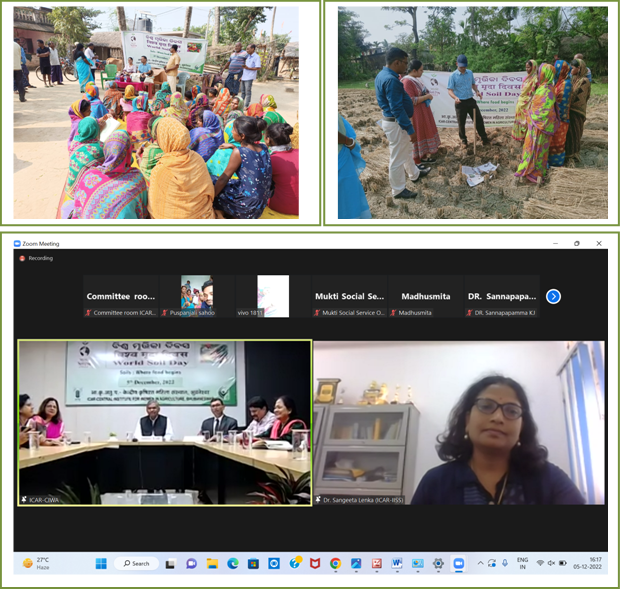621x590 pixels.
Task: Select the ICAR-CIWA main video tile
Action: [x=165, y=422]
